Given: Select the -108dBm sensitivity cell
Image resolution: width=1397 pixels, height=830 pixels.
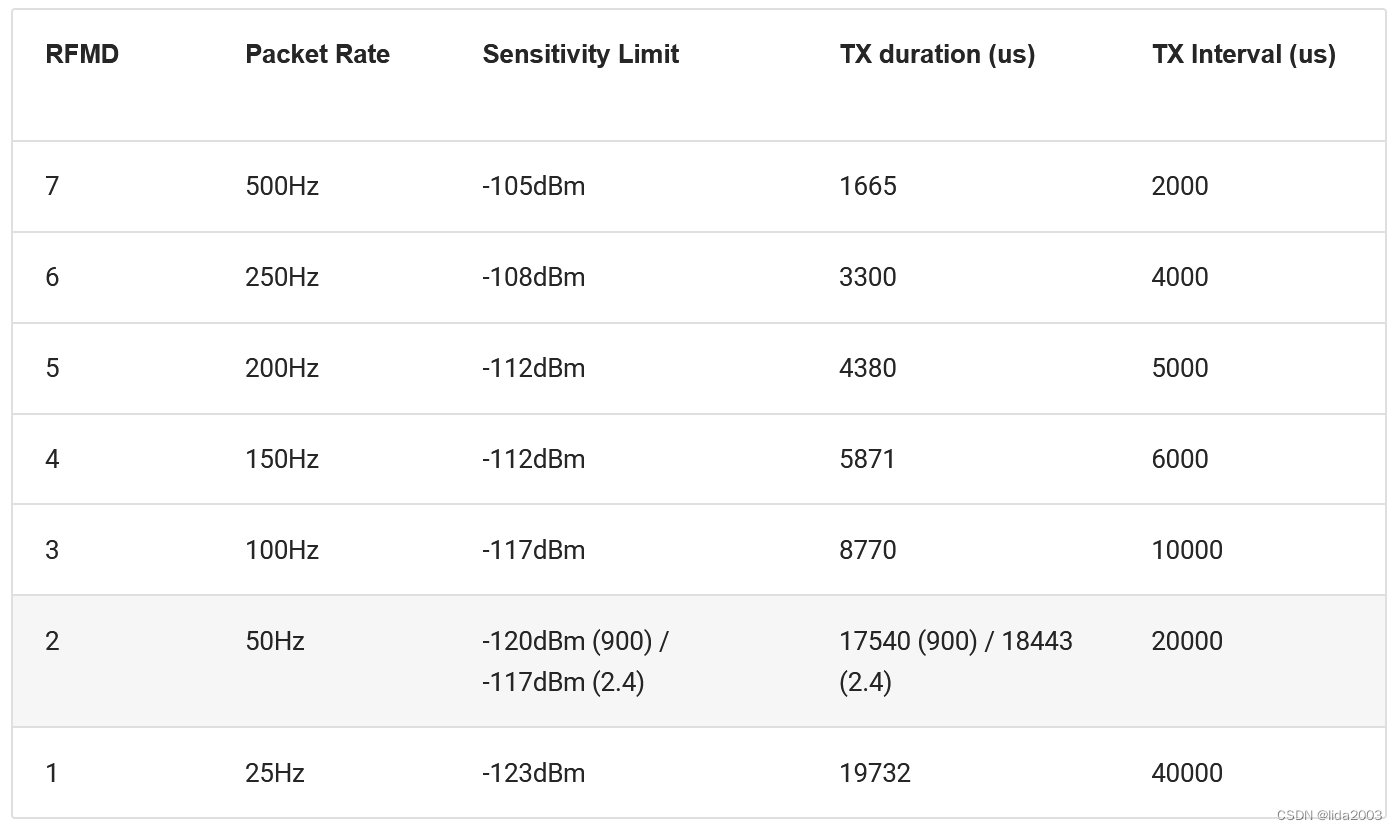Looking at the screenshot, I should point(533,277).
